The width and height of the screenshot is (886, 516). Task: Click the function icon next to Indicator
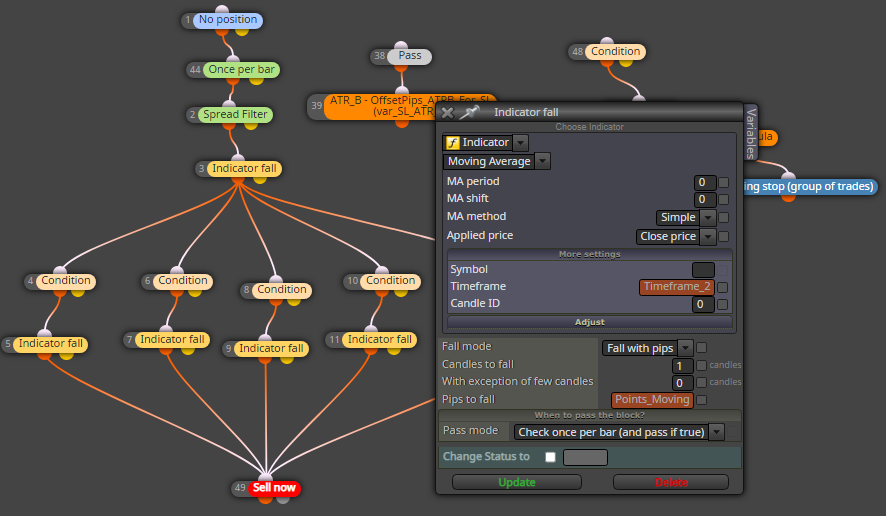(x=452, y=143)
